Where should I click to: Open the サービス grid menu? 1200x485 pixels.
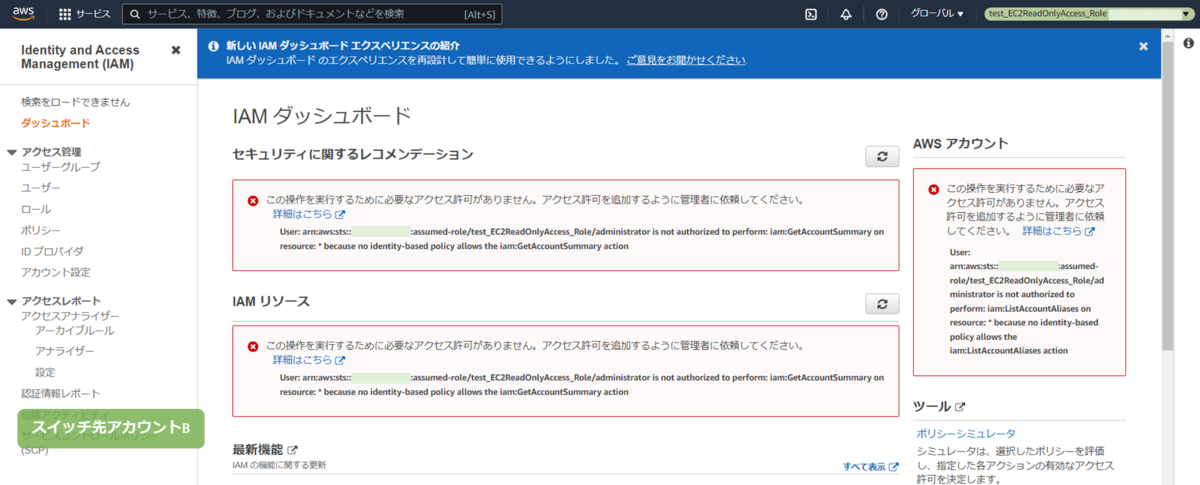85,14
